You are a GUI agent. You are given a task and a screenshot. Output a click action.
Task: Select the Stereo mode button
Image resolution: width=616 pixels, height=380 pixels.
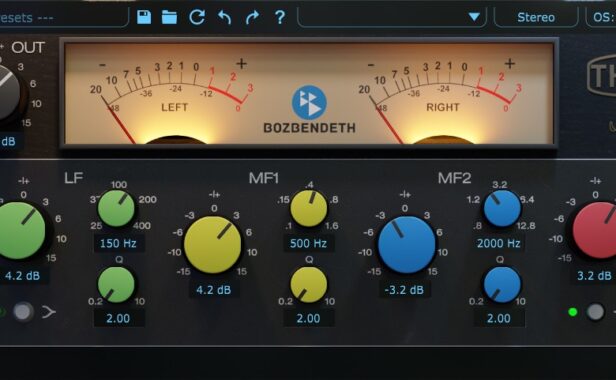536,17
